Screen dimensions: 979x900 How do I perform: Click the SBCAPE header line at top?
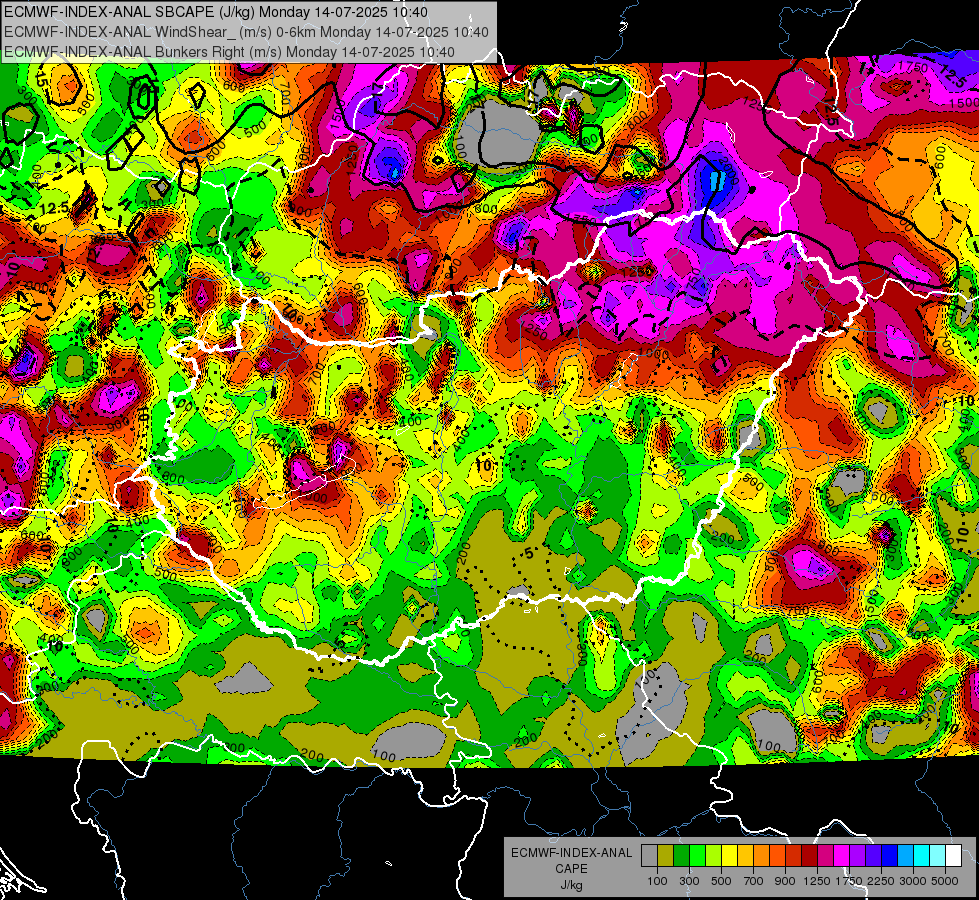(x=216, y=12)
